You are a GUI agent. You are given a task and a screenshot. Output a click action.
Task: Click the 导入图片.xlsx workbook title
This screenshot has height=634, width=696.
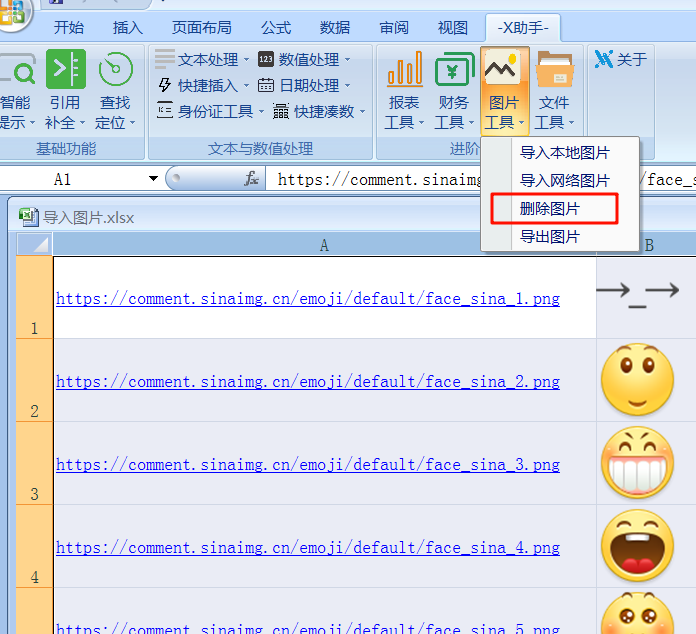(x=88, y=218)
